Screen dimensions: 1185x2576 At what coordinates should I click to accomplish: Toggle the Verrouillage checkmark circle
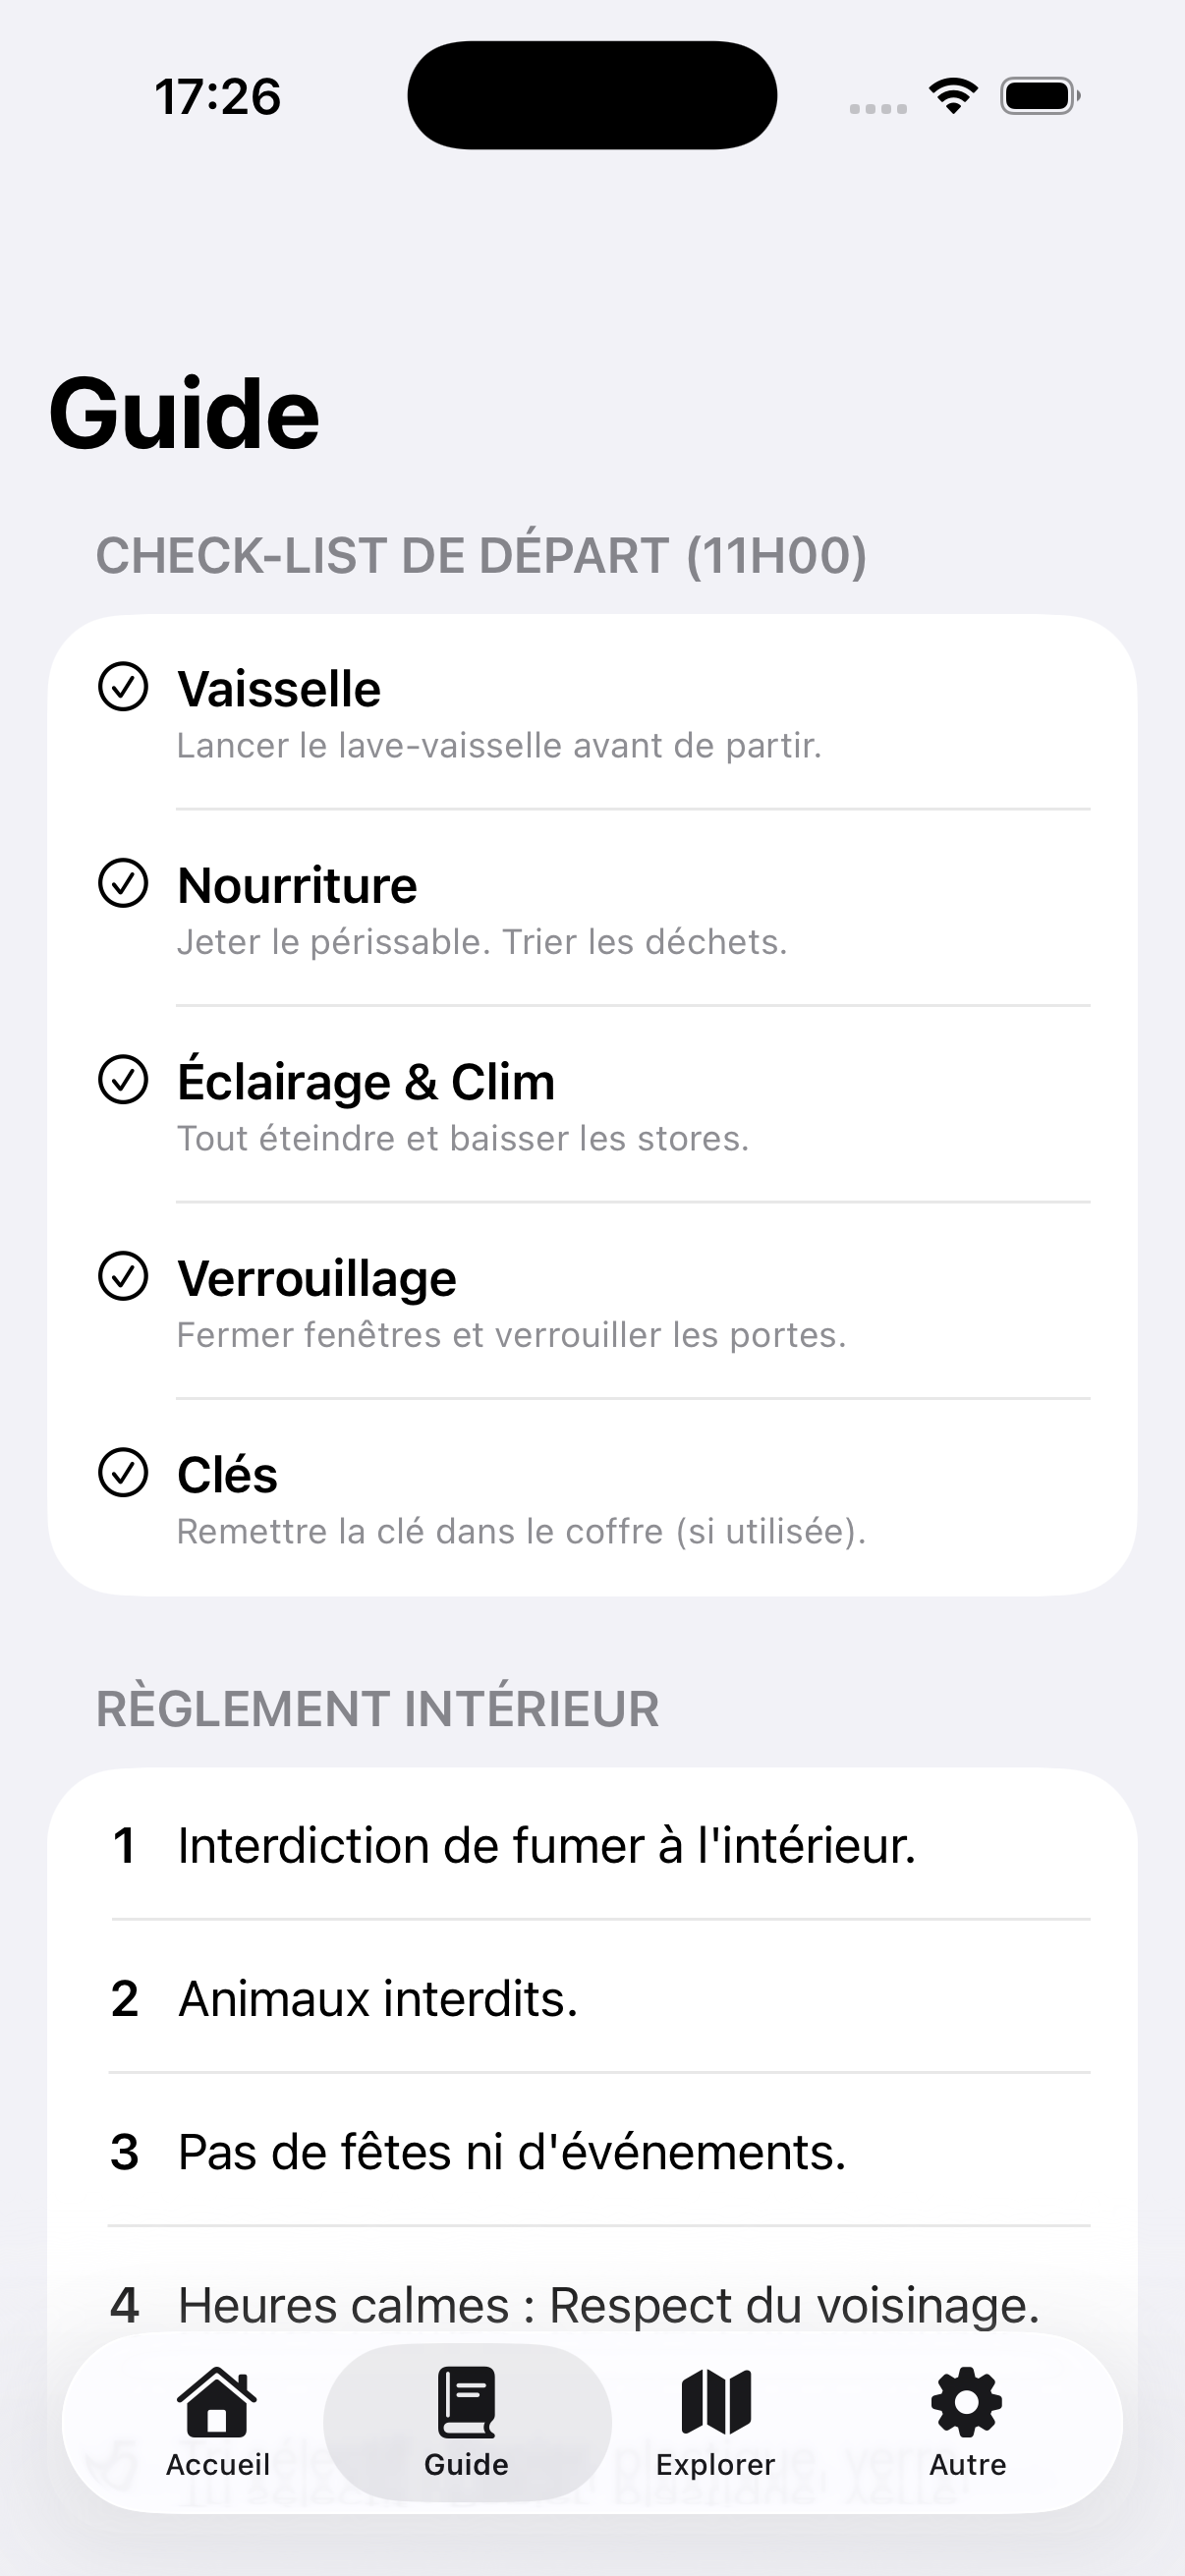124,1276
